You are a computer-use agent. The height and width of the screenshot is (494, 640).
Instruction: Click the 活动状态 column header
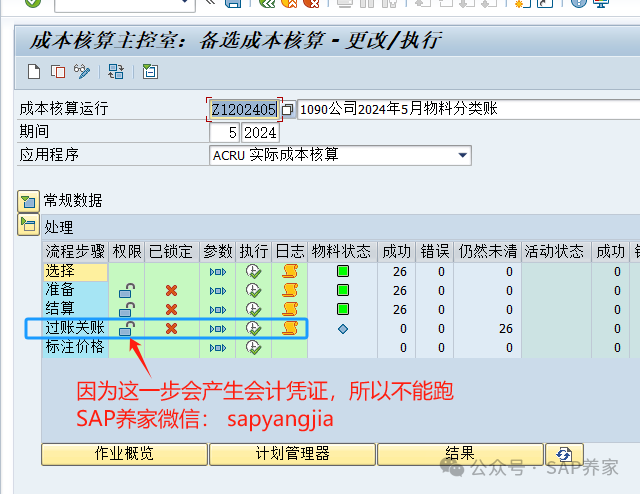tap(556, 251)
